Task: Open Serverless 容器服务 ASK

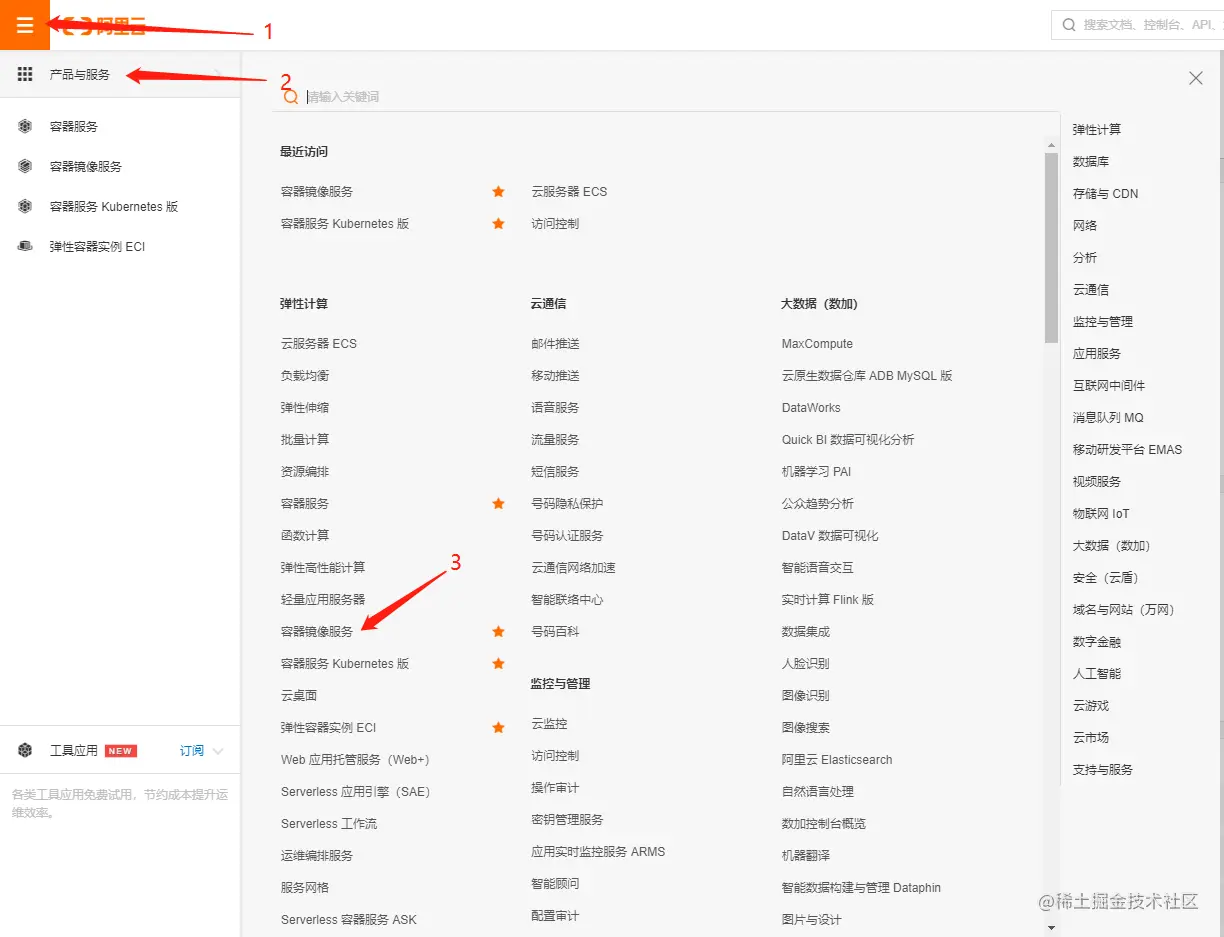Action: pyautogui.click(x=349, y=919)
